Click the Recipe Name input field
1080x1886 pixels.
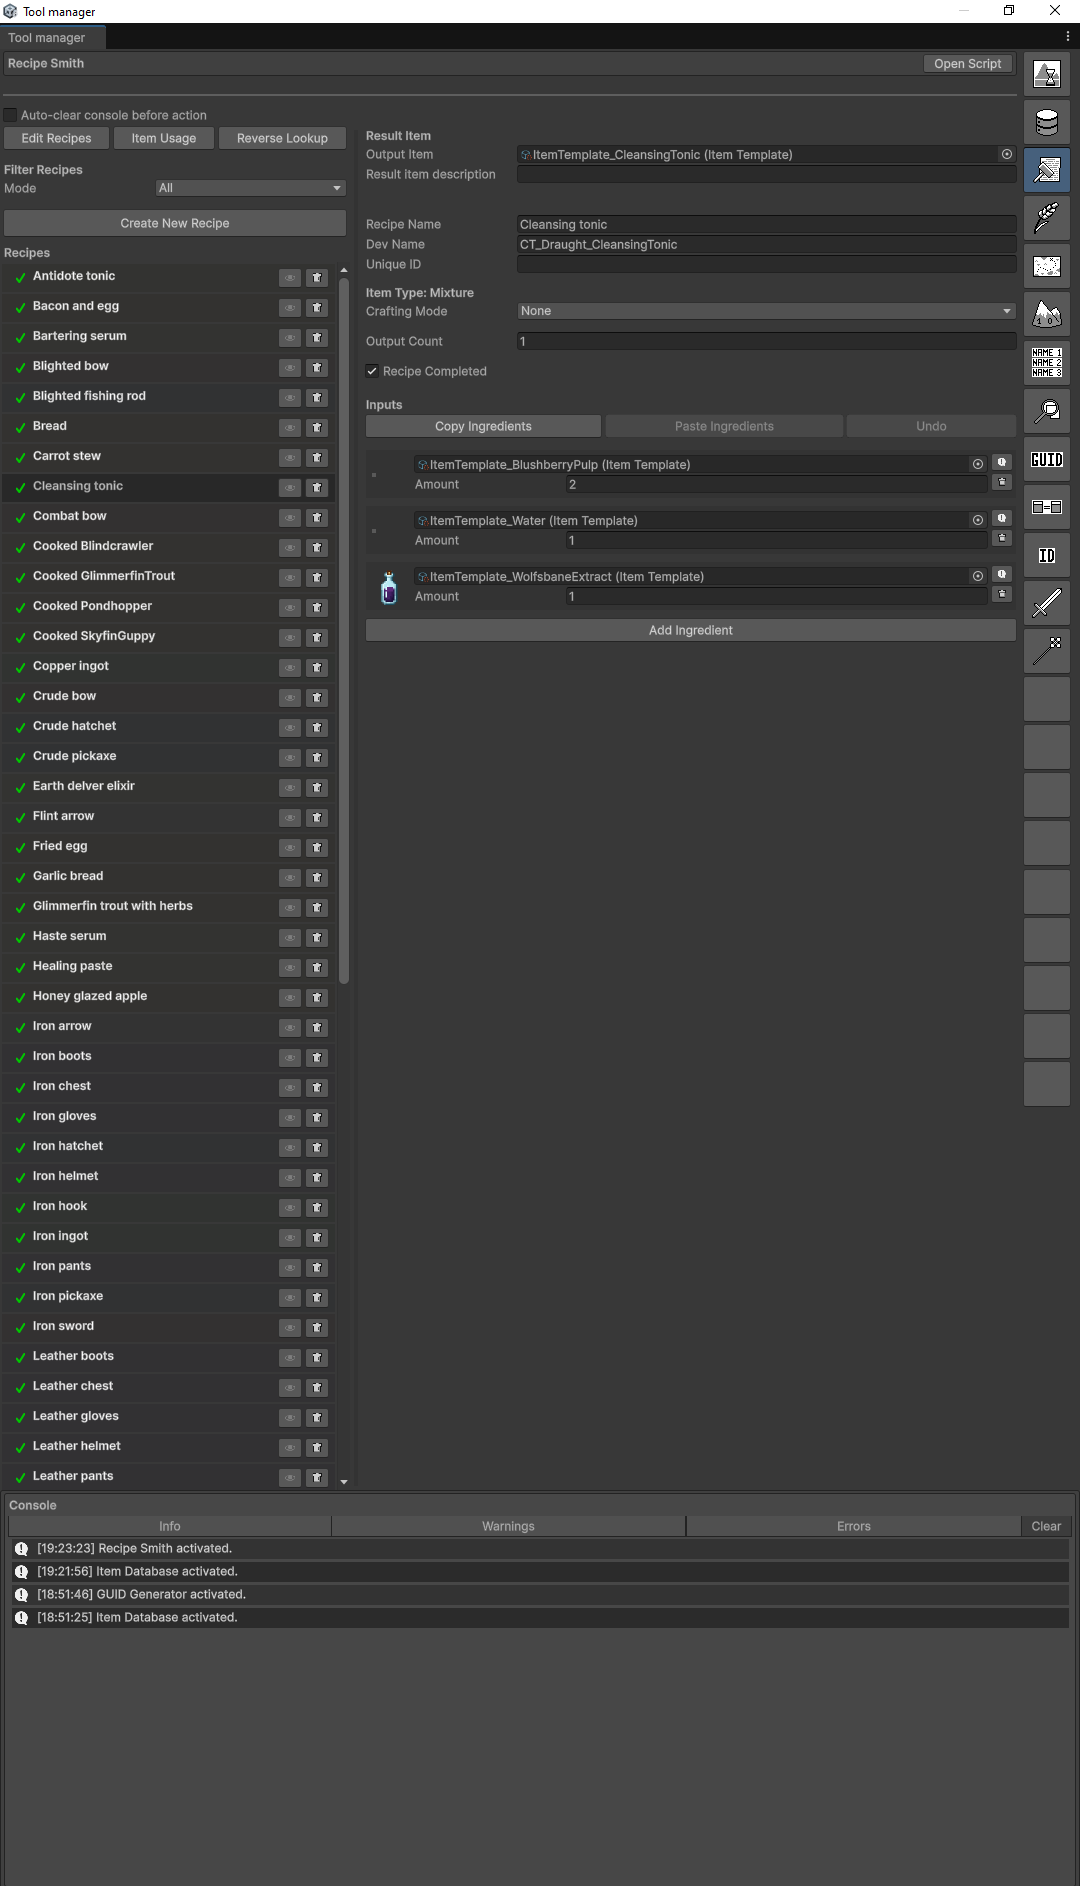(766, 224)
